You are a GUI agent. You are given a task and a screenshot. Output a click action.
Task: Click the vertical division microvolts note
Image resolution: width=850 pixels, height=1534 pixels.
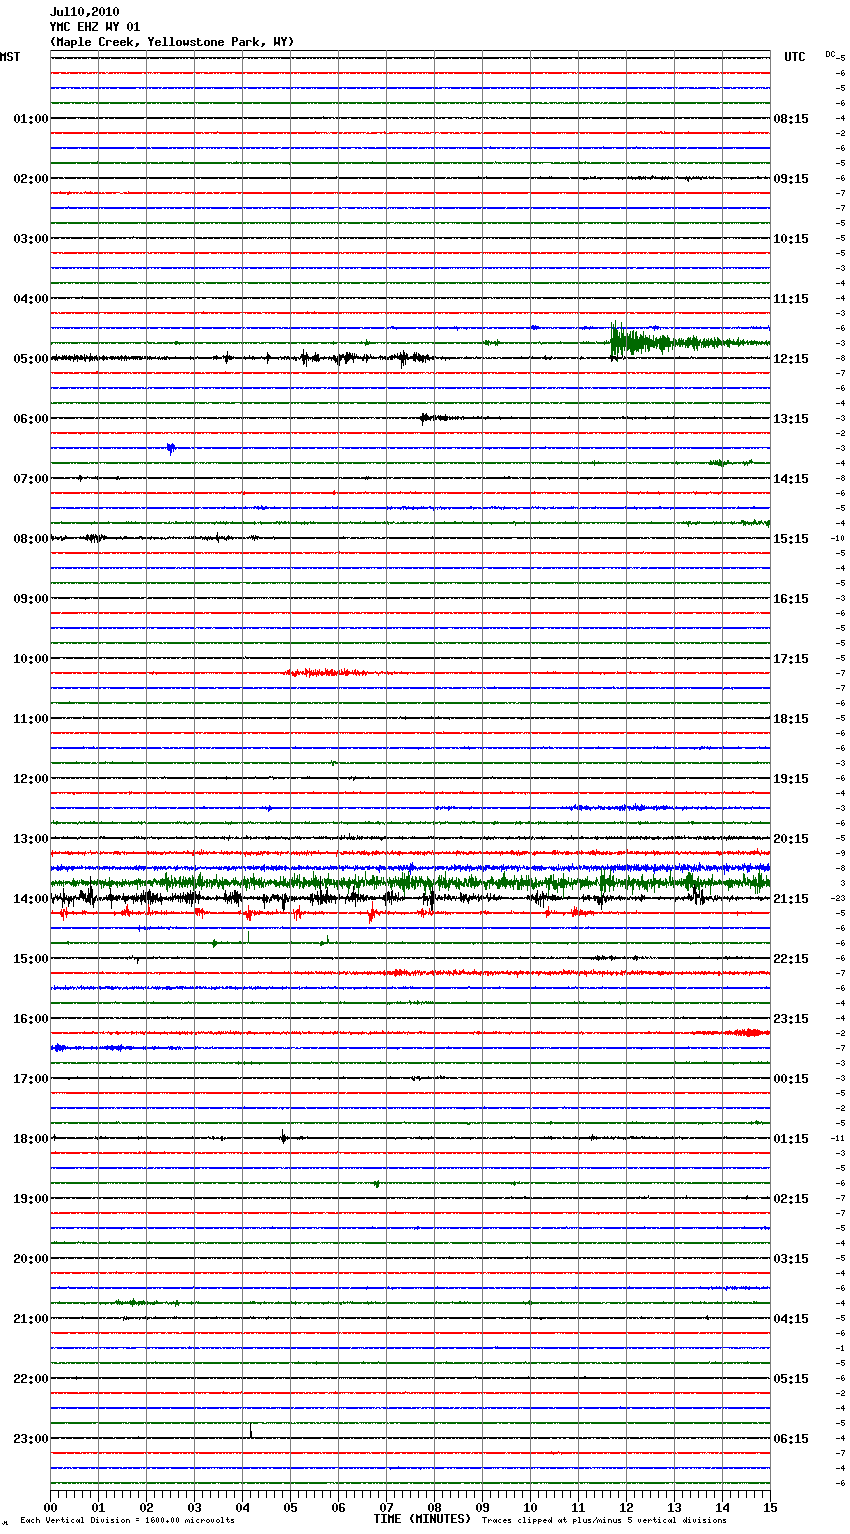click(128, 1521)
